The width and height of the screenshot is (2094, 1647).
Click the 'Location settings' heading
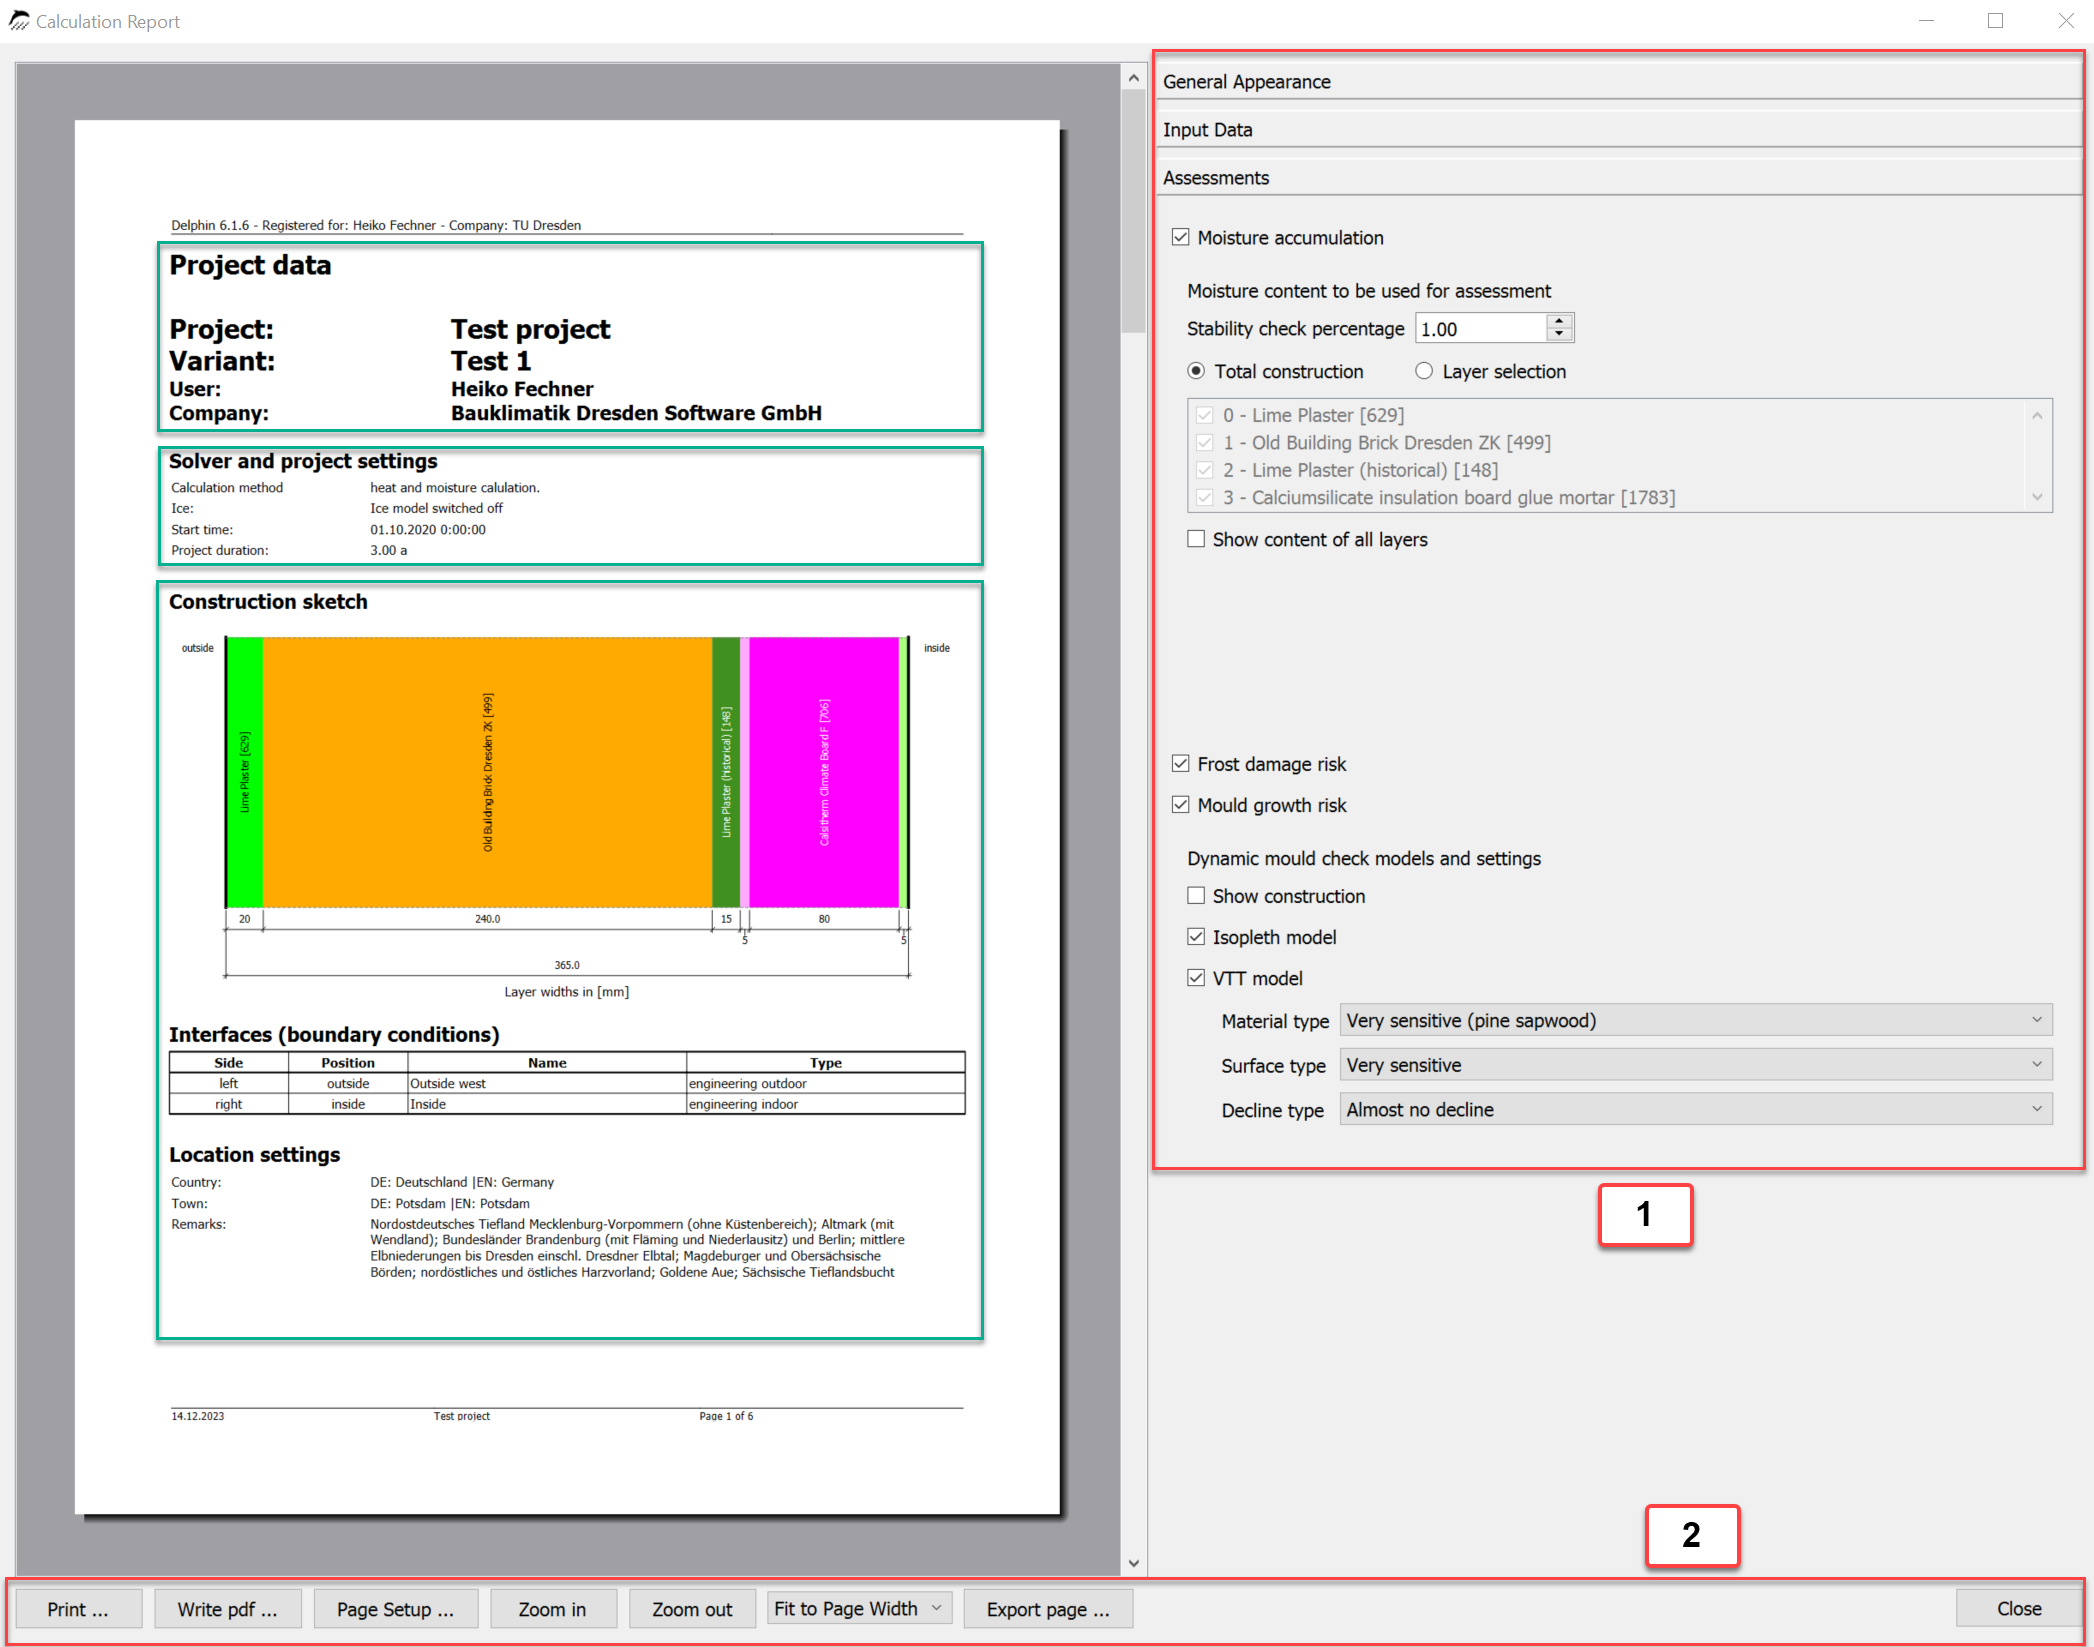pos(255,1155)
